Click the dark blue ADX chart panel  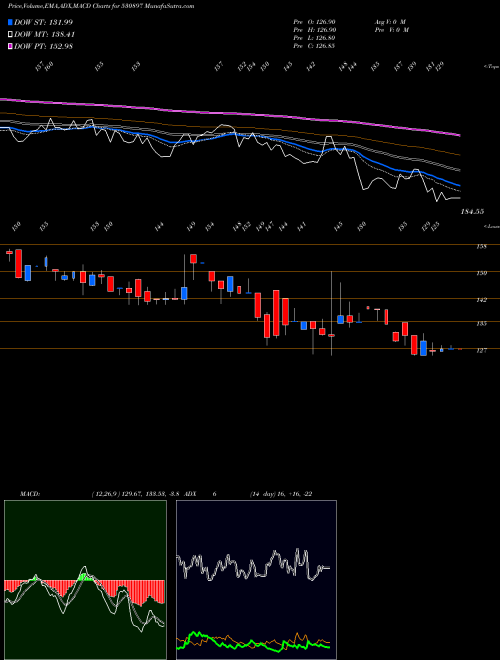pos(256,580)
